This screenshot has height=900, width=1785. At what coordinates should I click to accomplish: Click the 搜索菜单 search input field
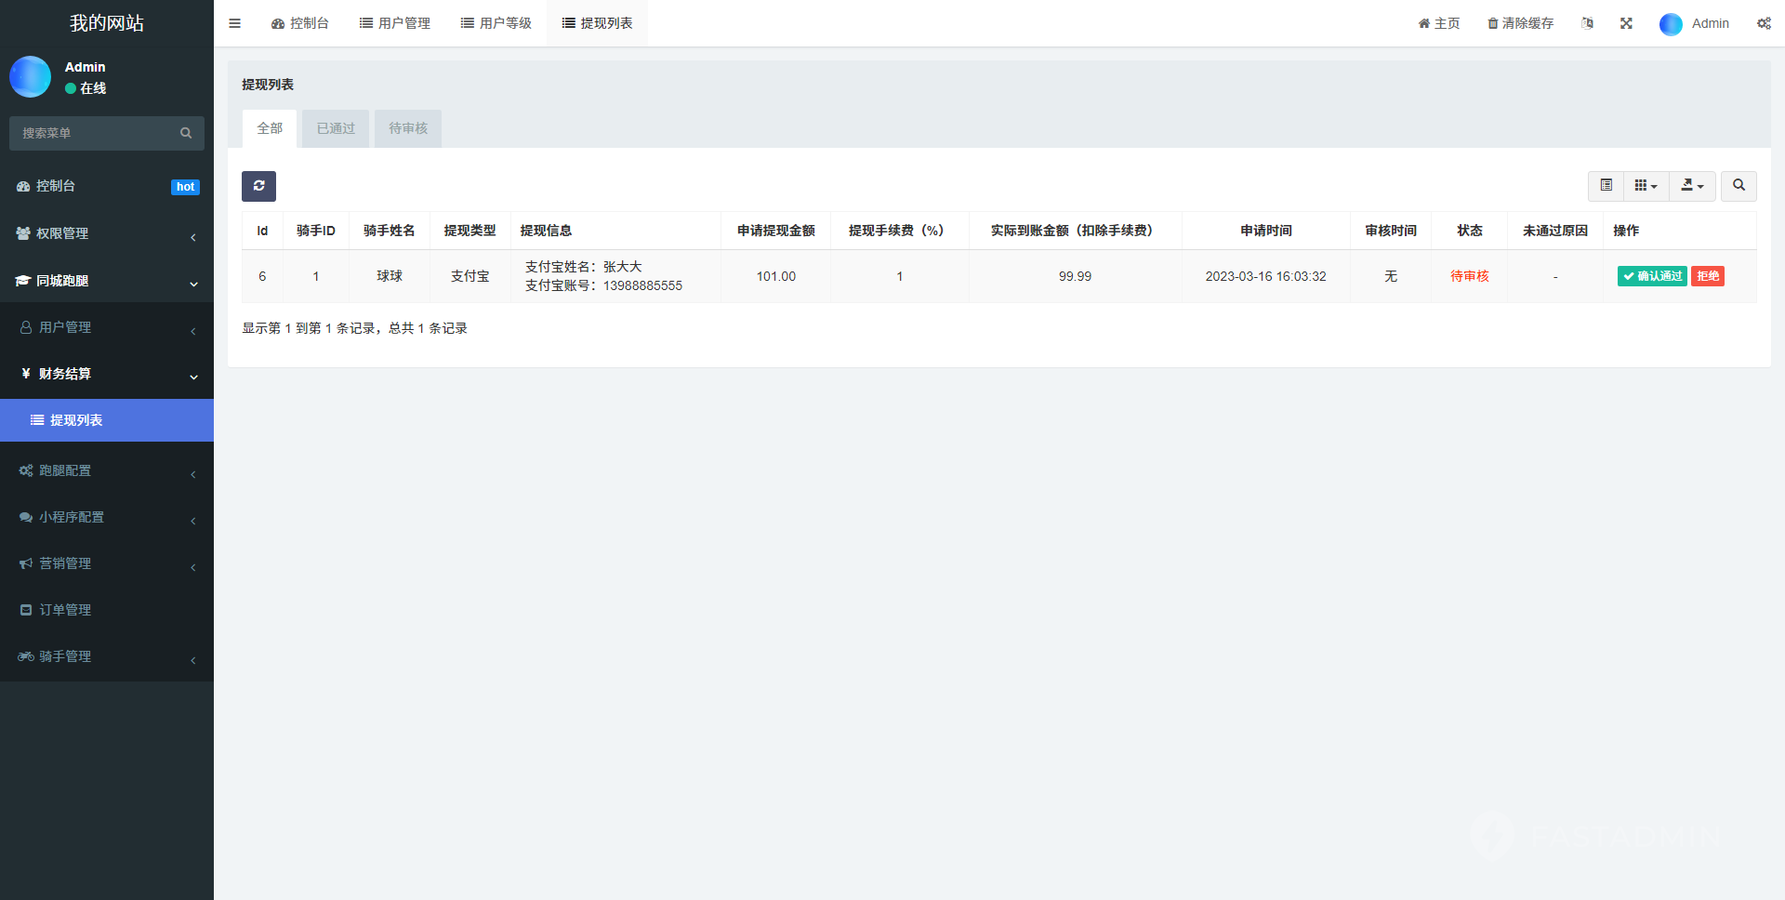point(95,133)
